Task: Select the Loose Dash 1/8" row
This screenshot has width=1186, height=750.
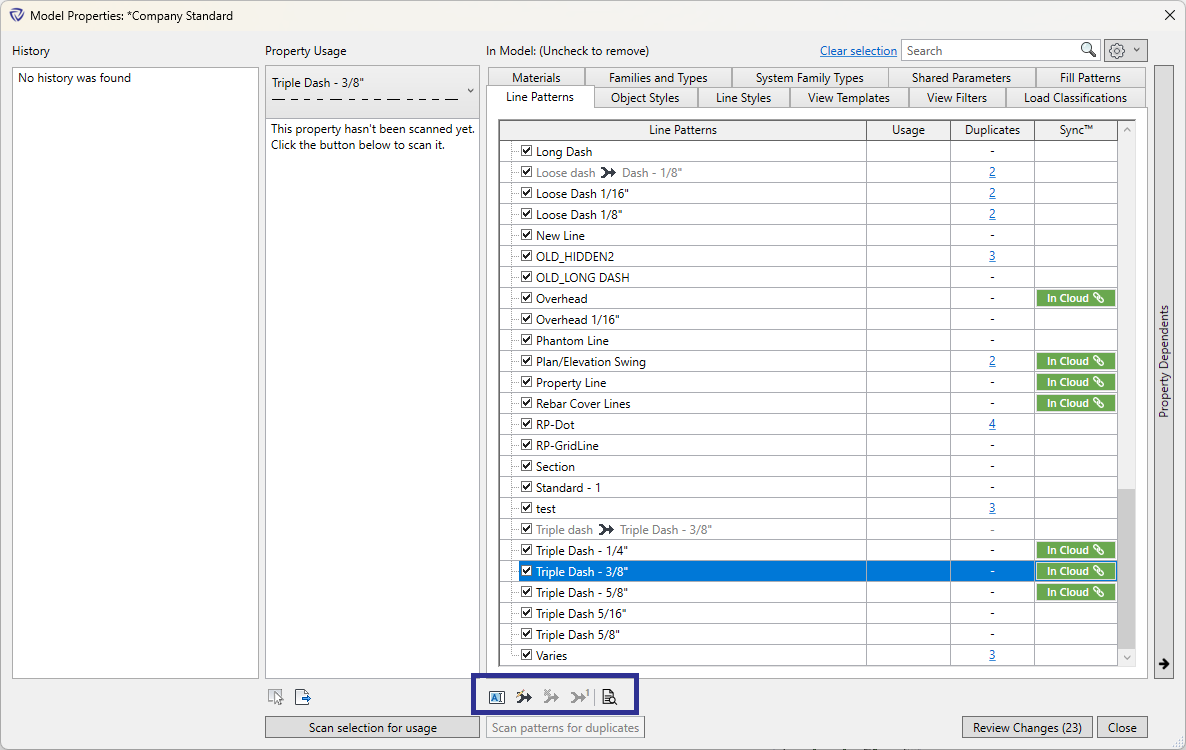Action: (x=808, y=215)
